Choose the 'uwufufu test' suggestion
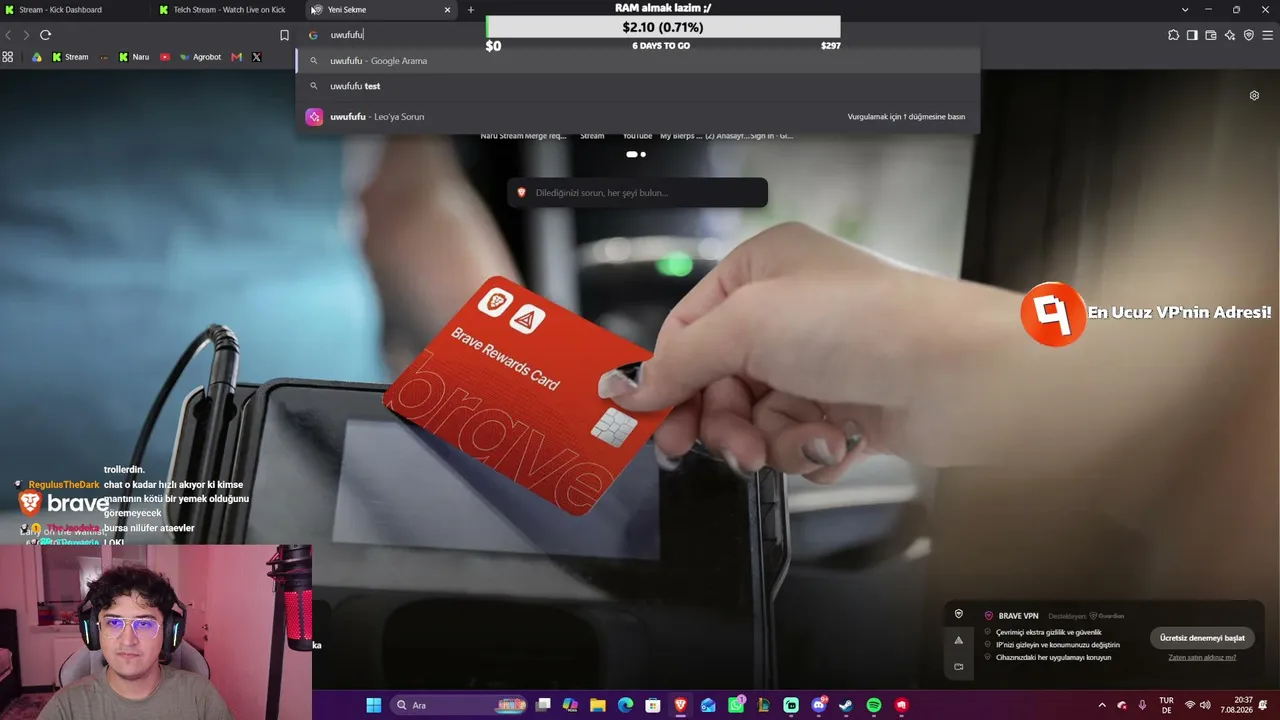Viewport: 1280px width, 720px height. (x=637, y=86)
